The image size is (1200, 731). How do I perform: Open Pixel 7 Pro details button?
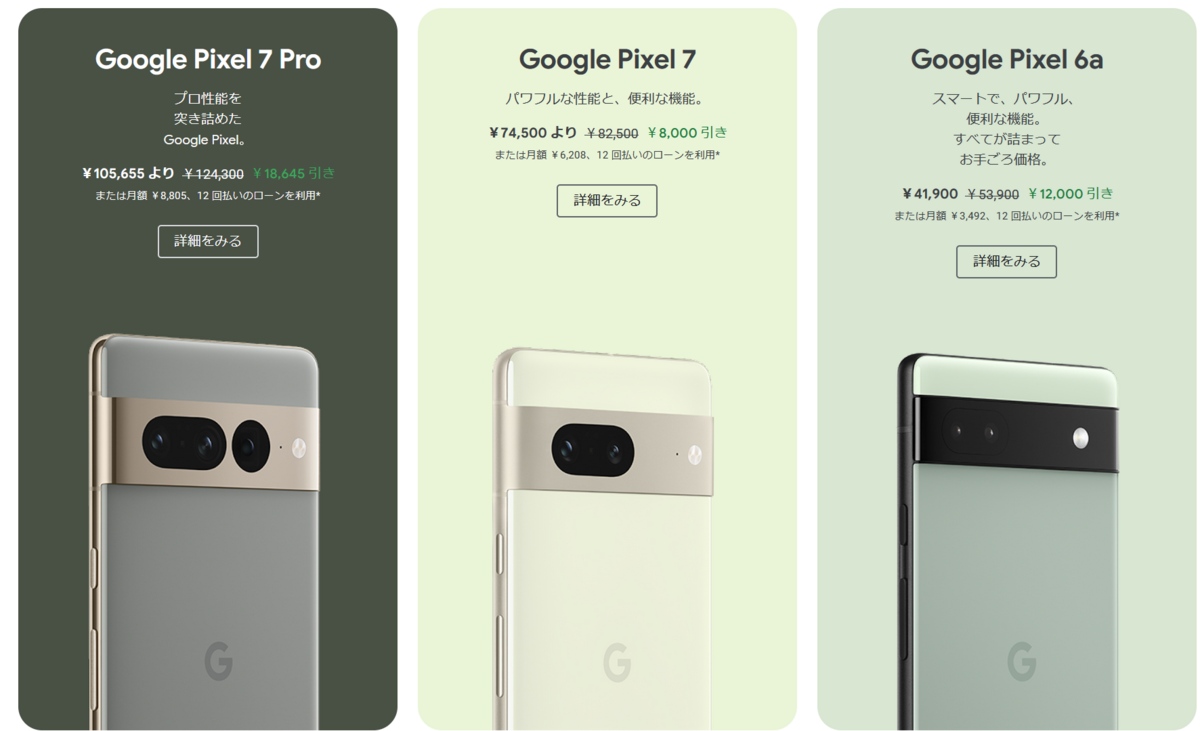(x=208, y=241)
